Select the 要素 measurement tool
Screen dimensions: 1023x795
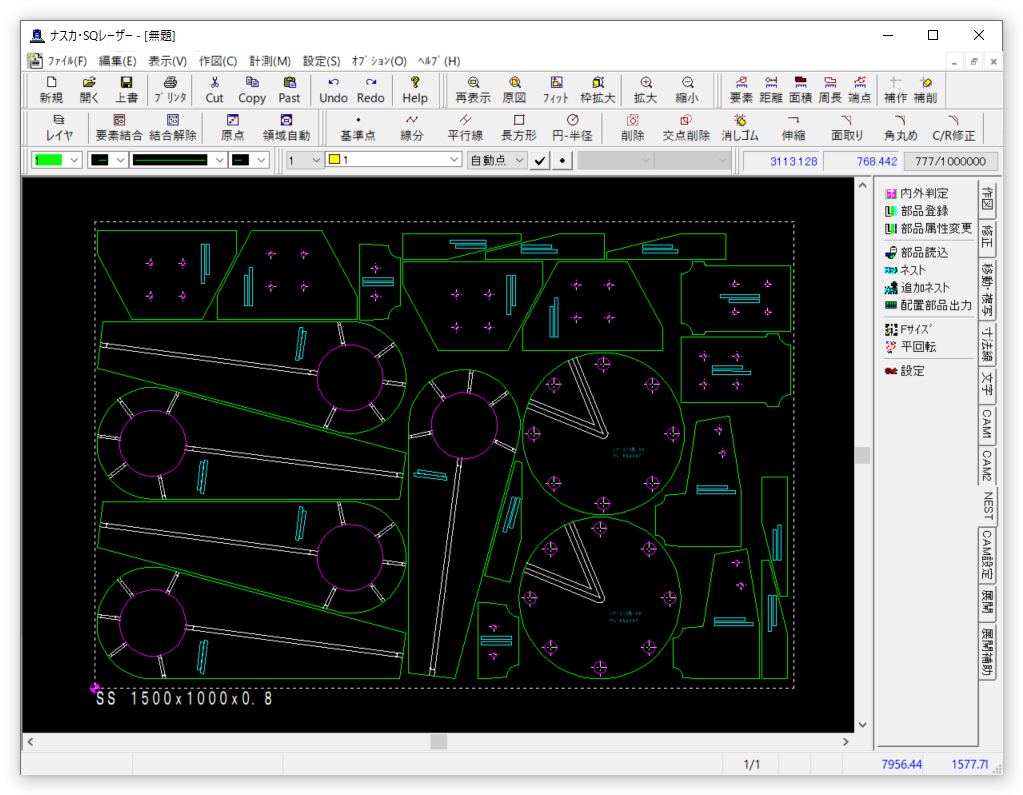tap(741, 89)
